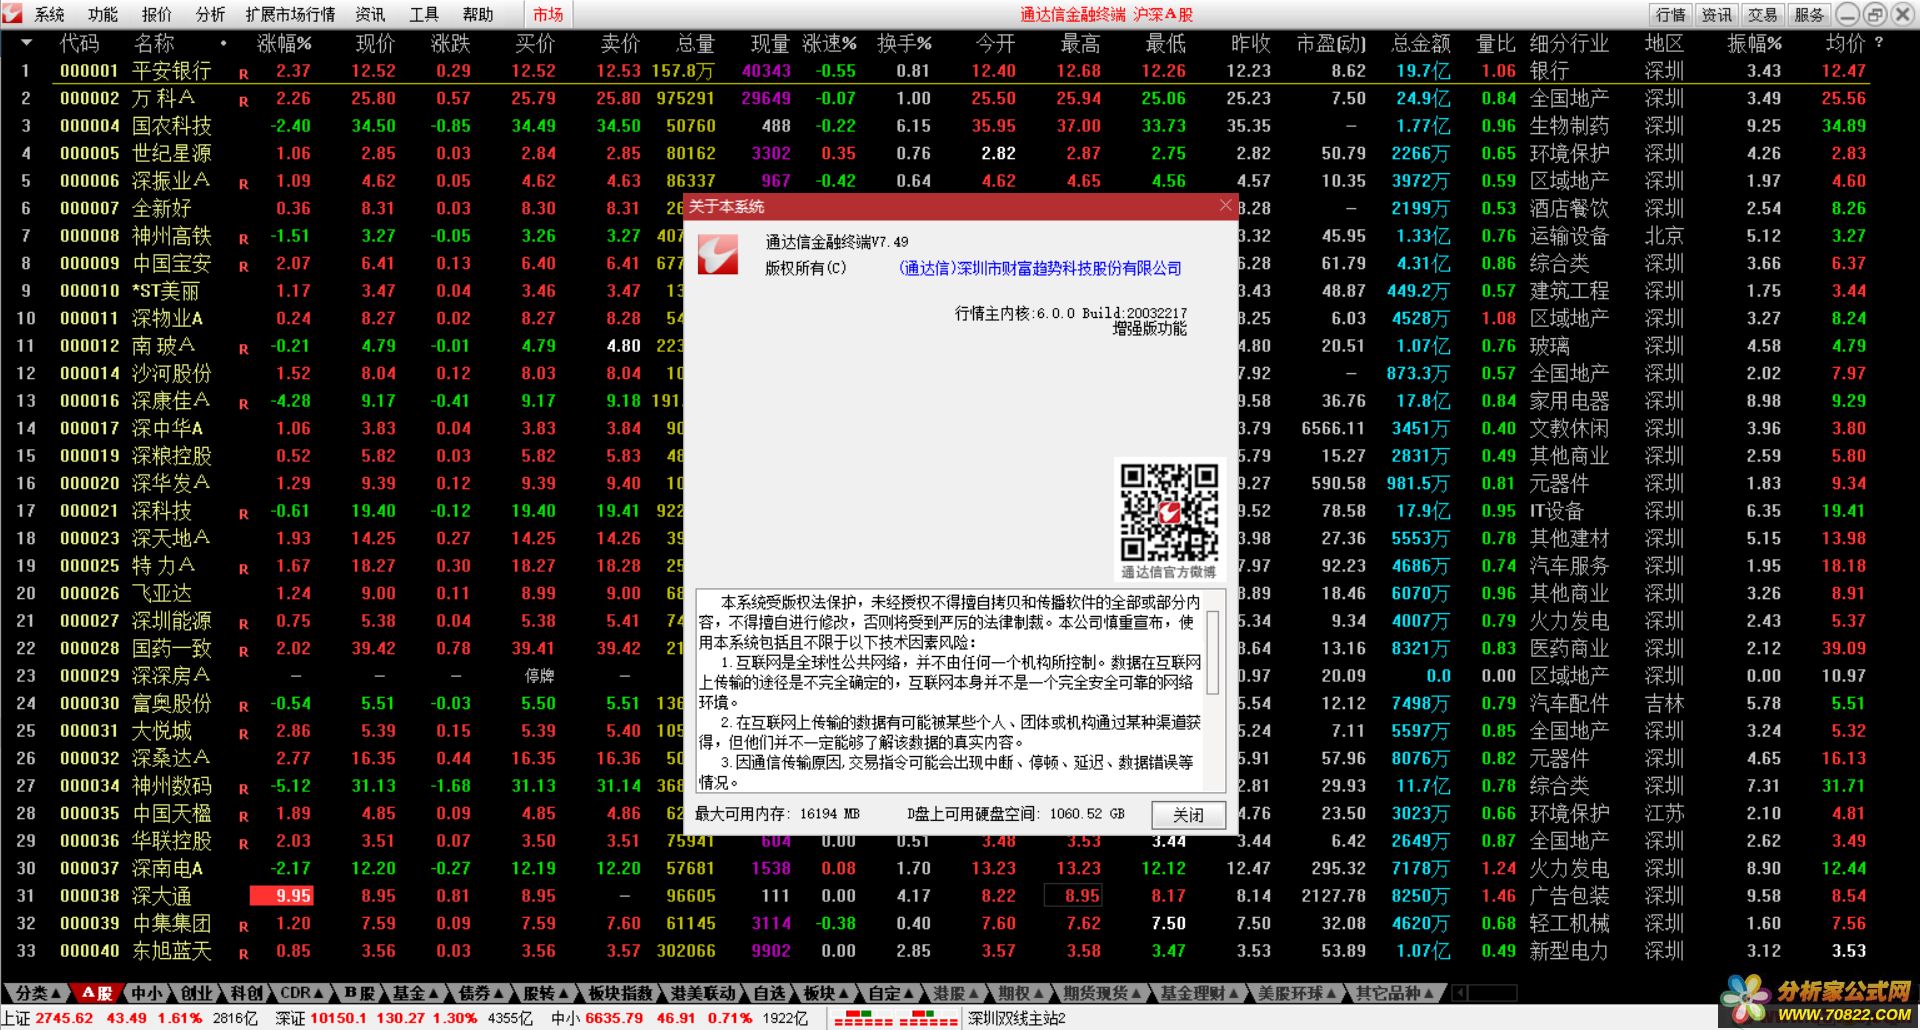
Task: Click the signal-strength indicator in status bar
Action: coord(896,1018)
